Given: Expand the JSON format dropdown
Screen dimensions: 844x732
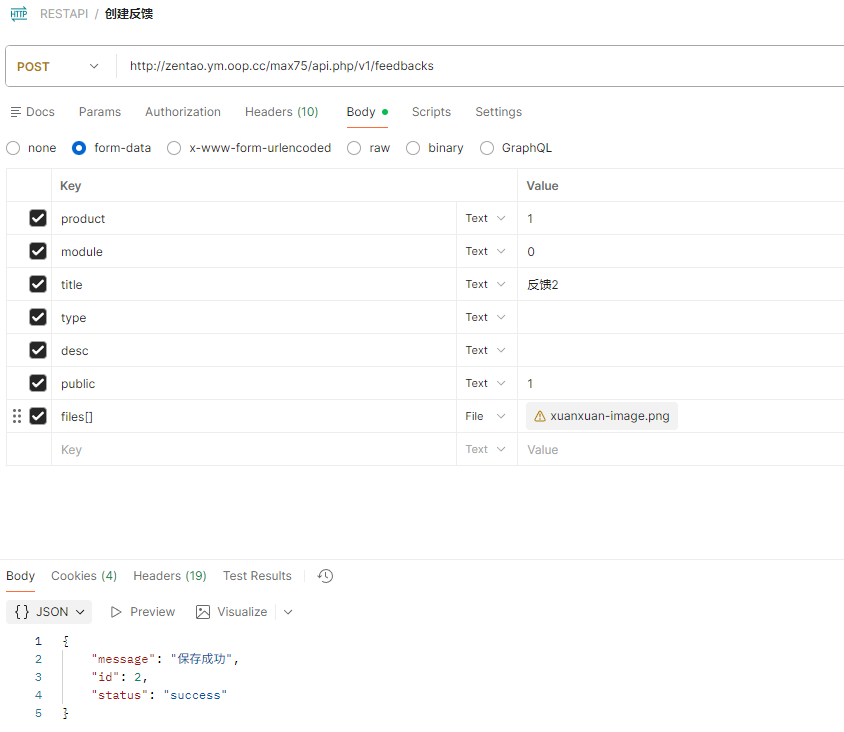Looking at the screenshot, I should (x=49, y=612).
